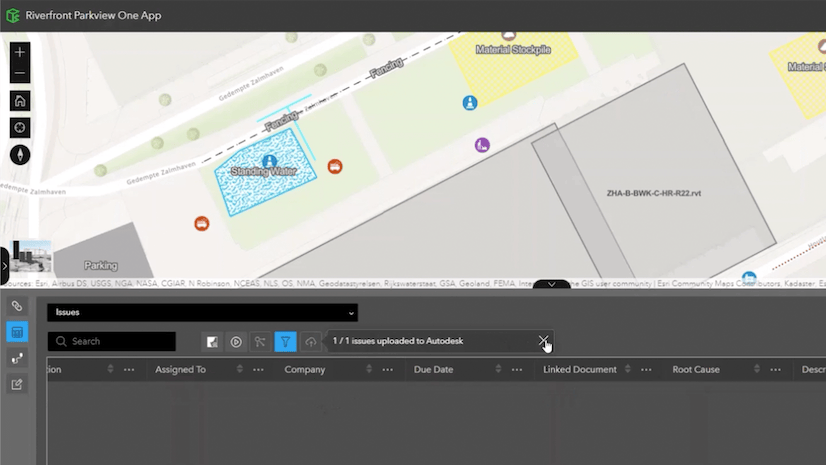This screenshot has width=826, height=465.
Task: Open the links panel icon
Action: click(x=17, y=306)
